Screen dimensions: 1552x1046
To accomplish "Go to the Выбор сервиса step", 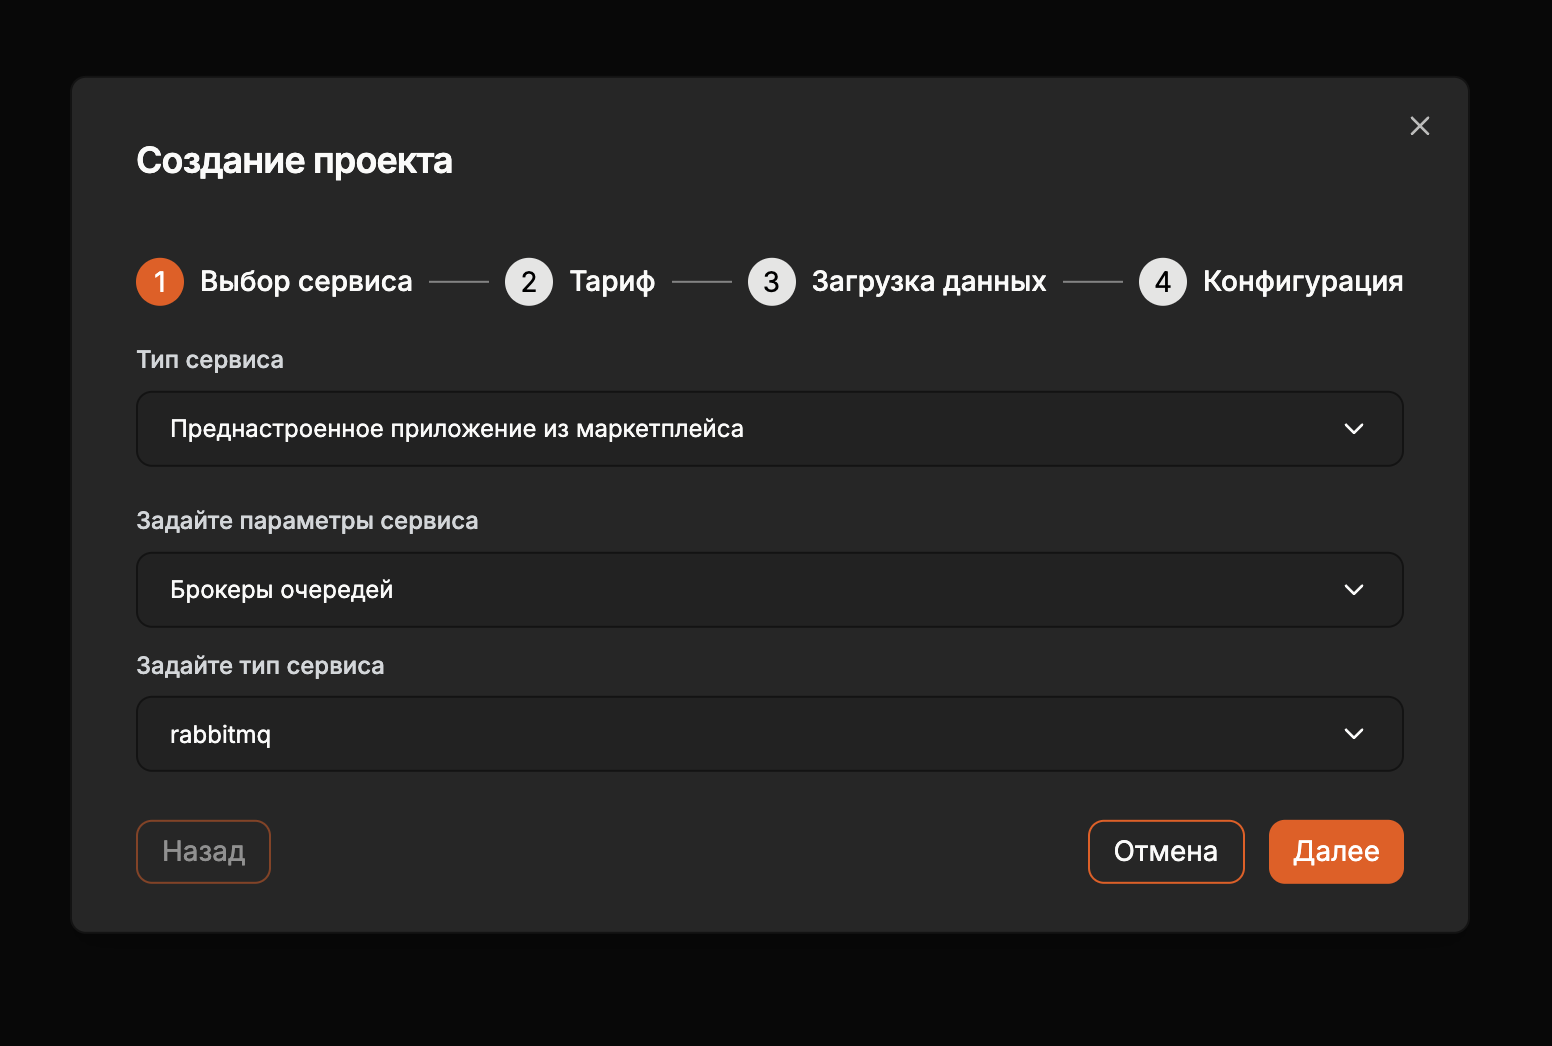I will [306, 282].
